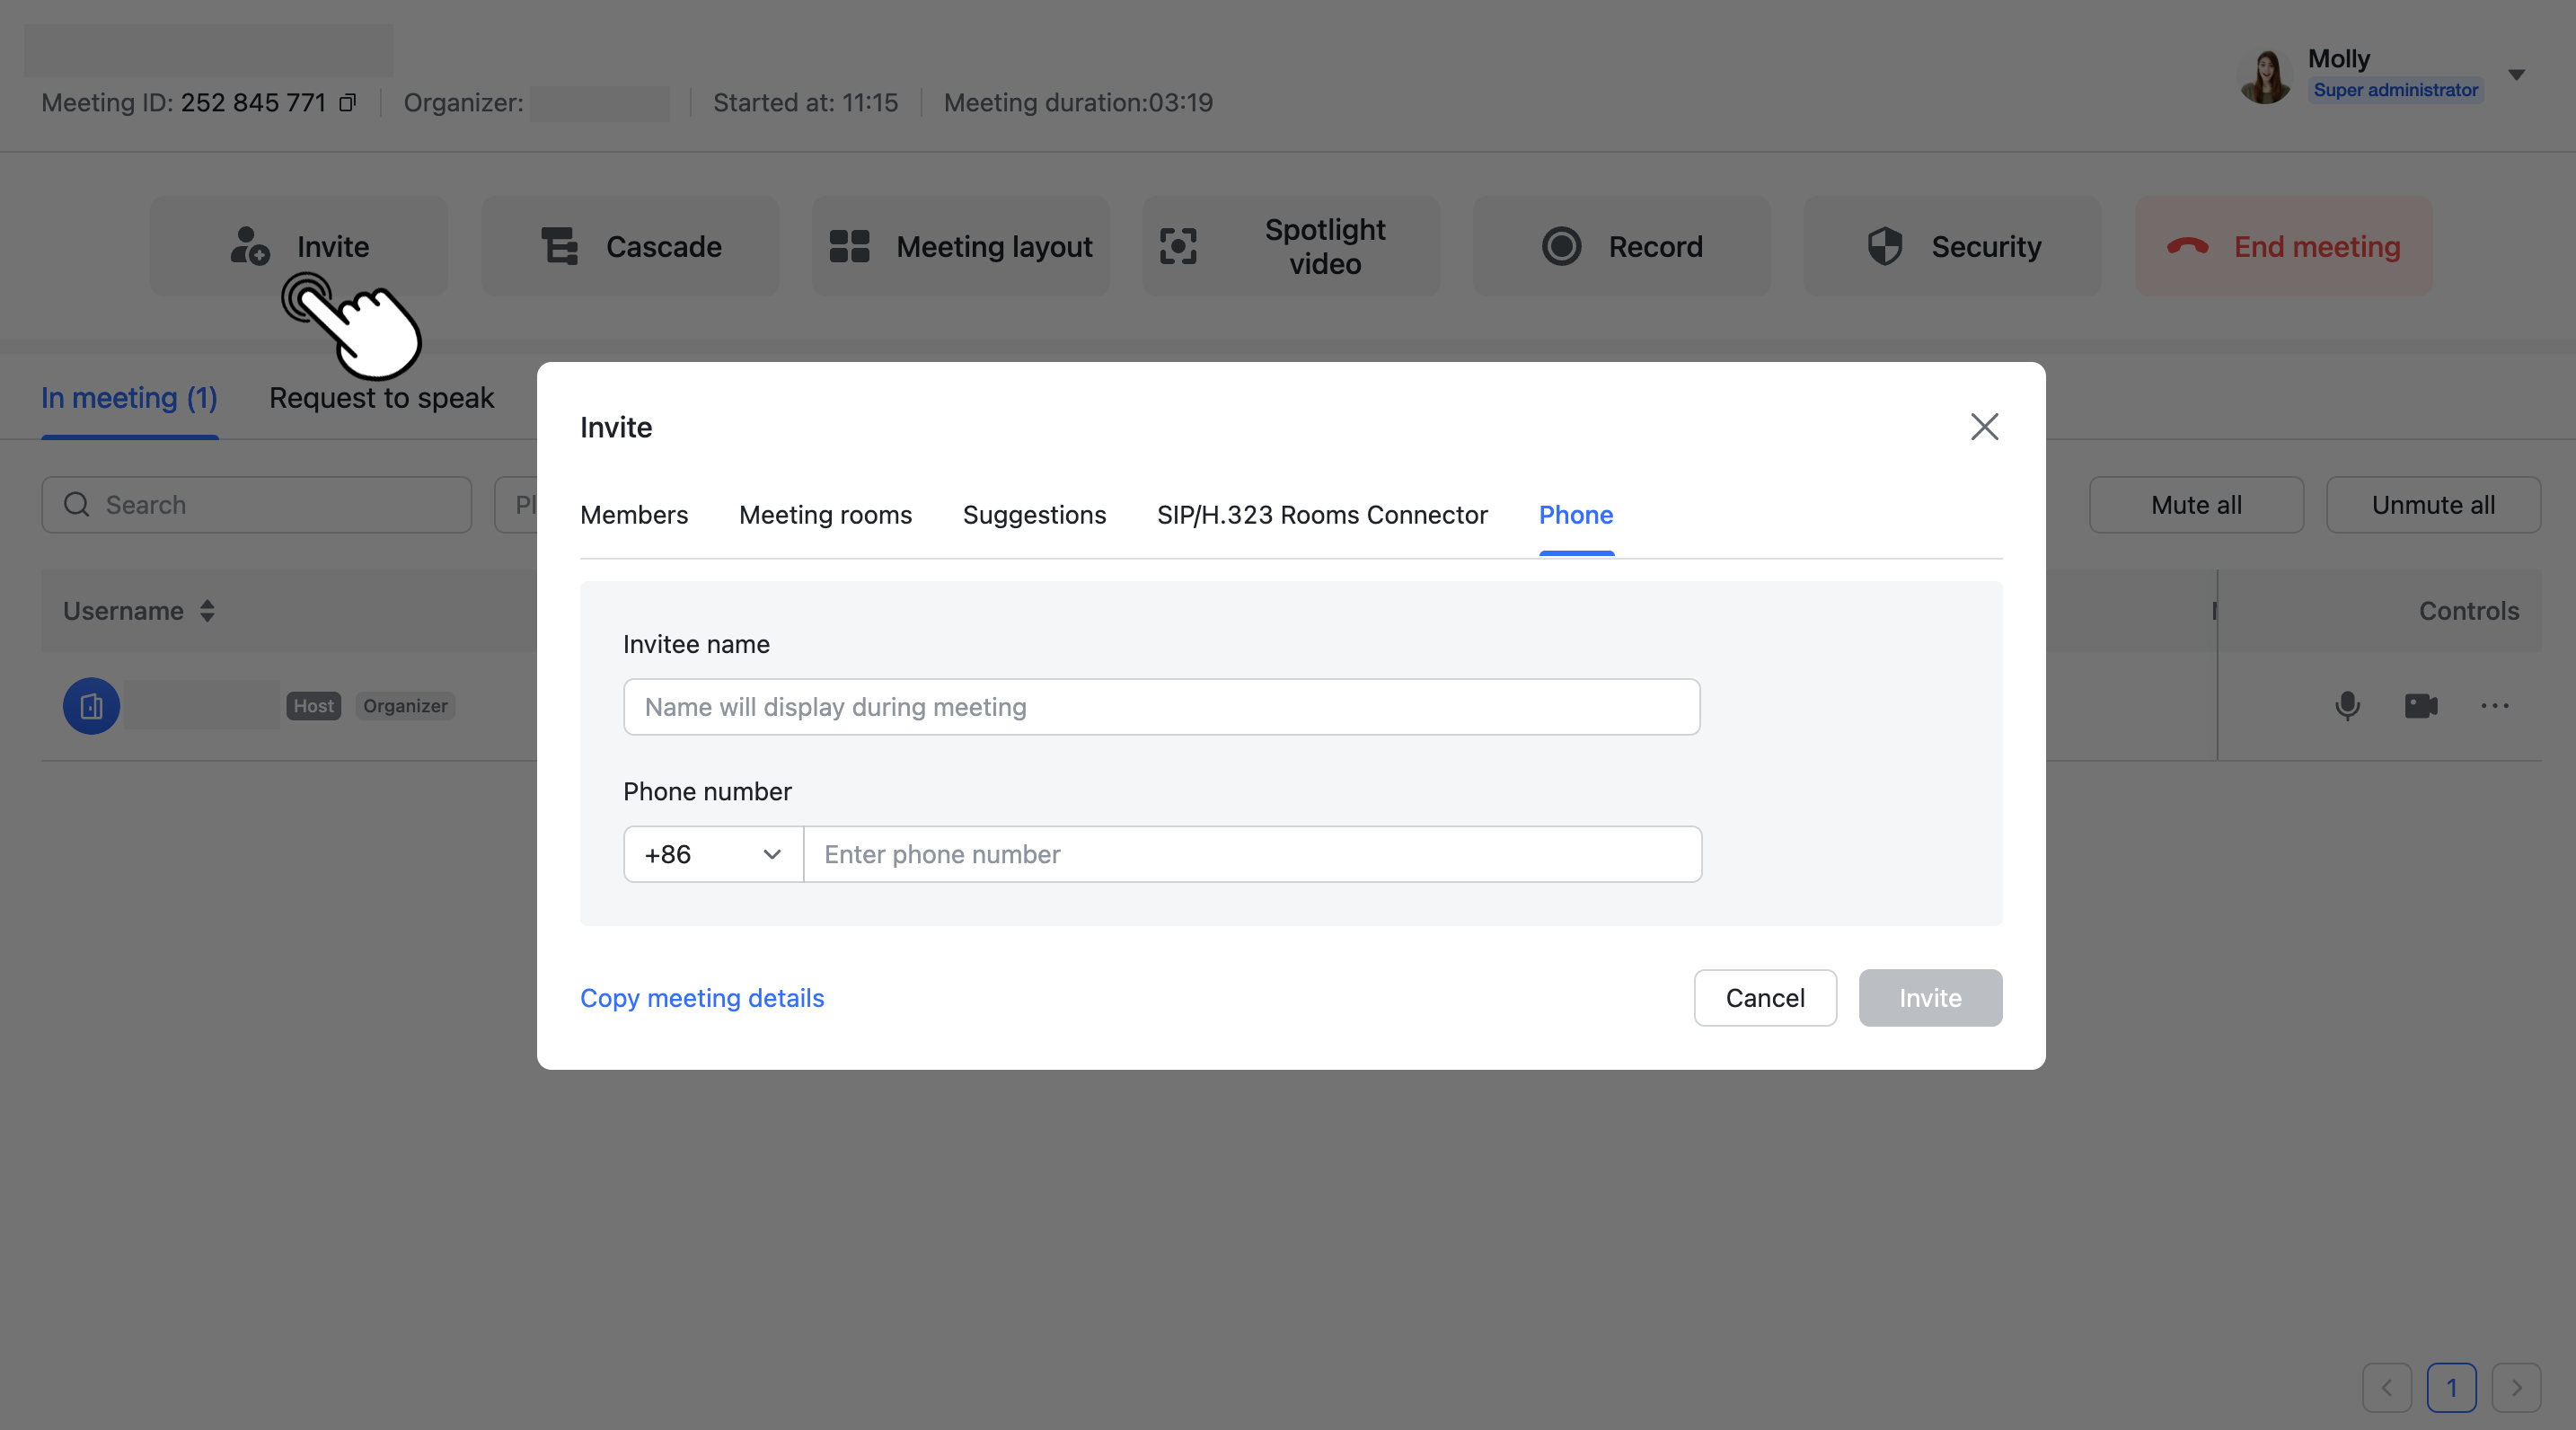Open the more options menu for the host

2495,706
